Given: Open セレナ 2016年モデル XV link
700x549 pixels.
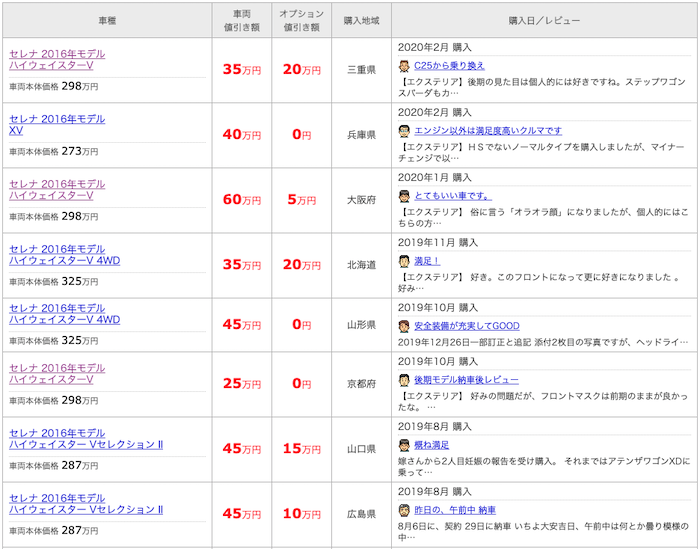Looking at the screenshot, I should pyautogui.click(x=57, y=125).
